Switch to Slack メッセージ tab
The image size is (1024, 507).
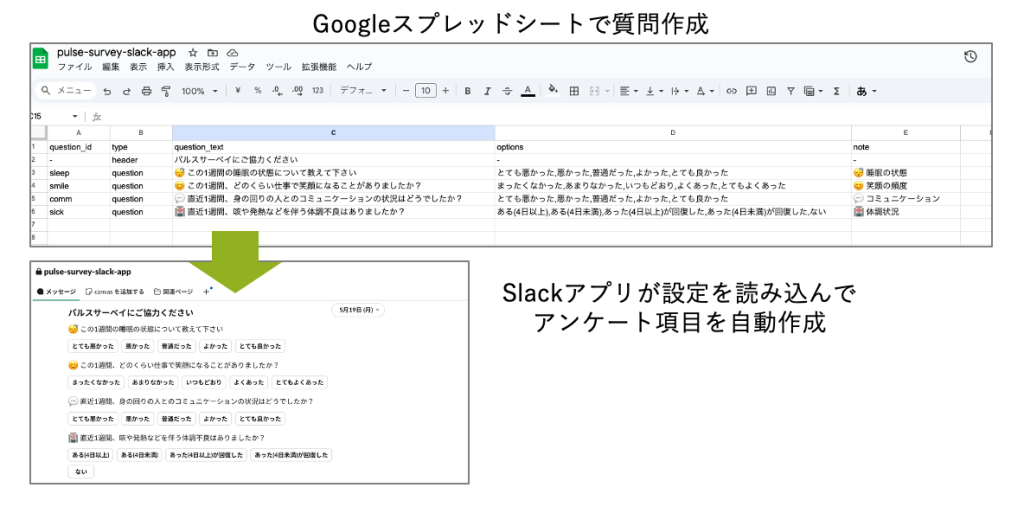(56, 291)
